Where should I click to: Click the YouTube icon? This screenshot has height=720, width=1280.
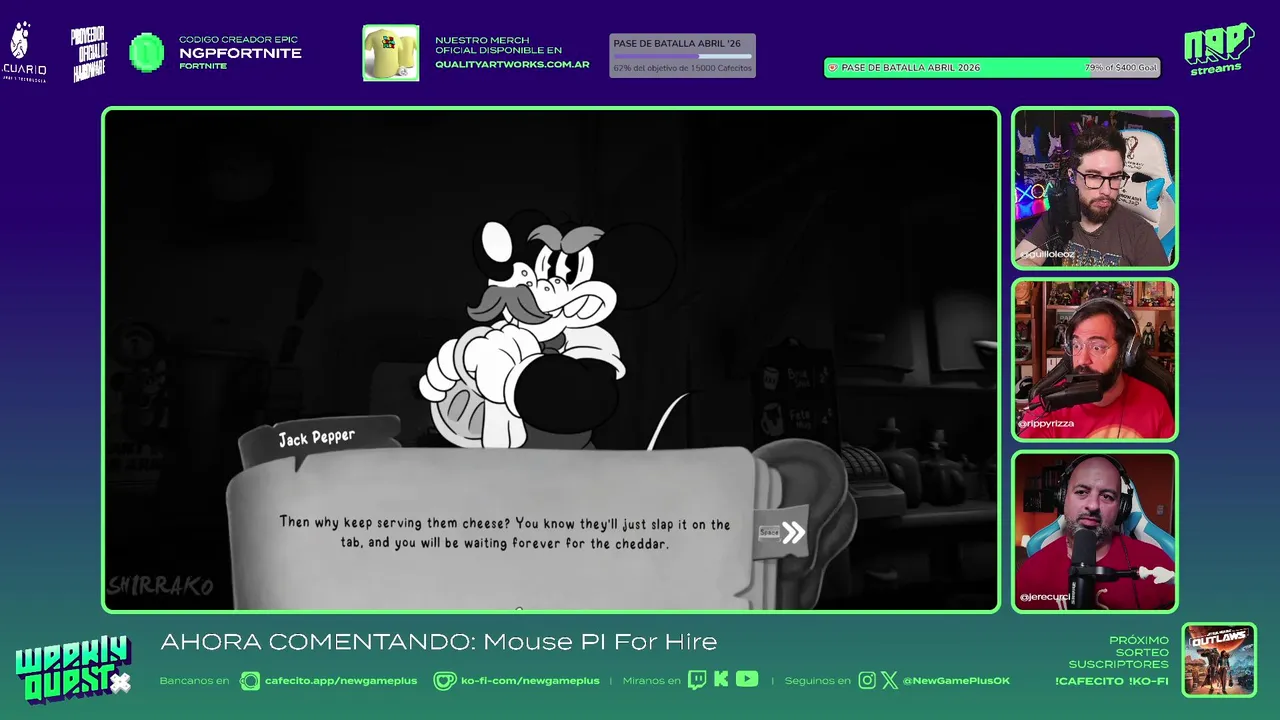(747, 680)
